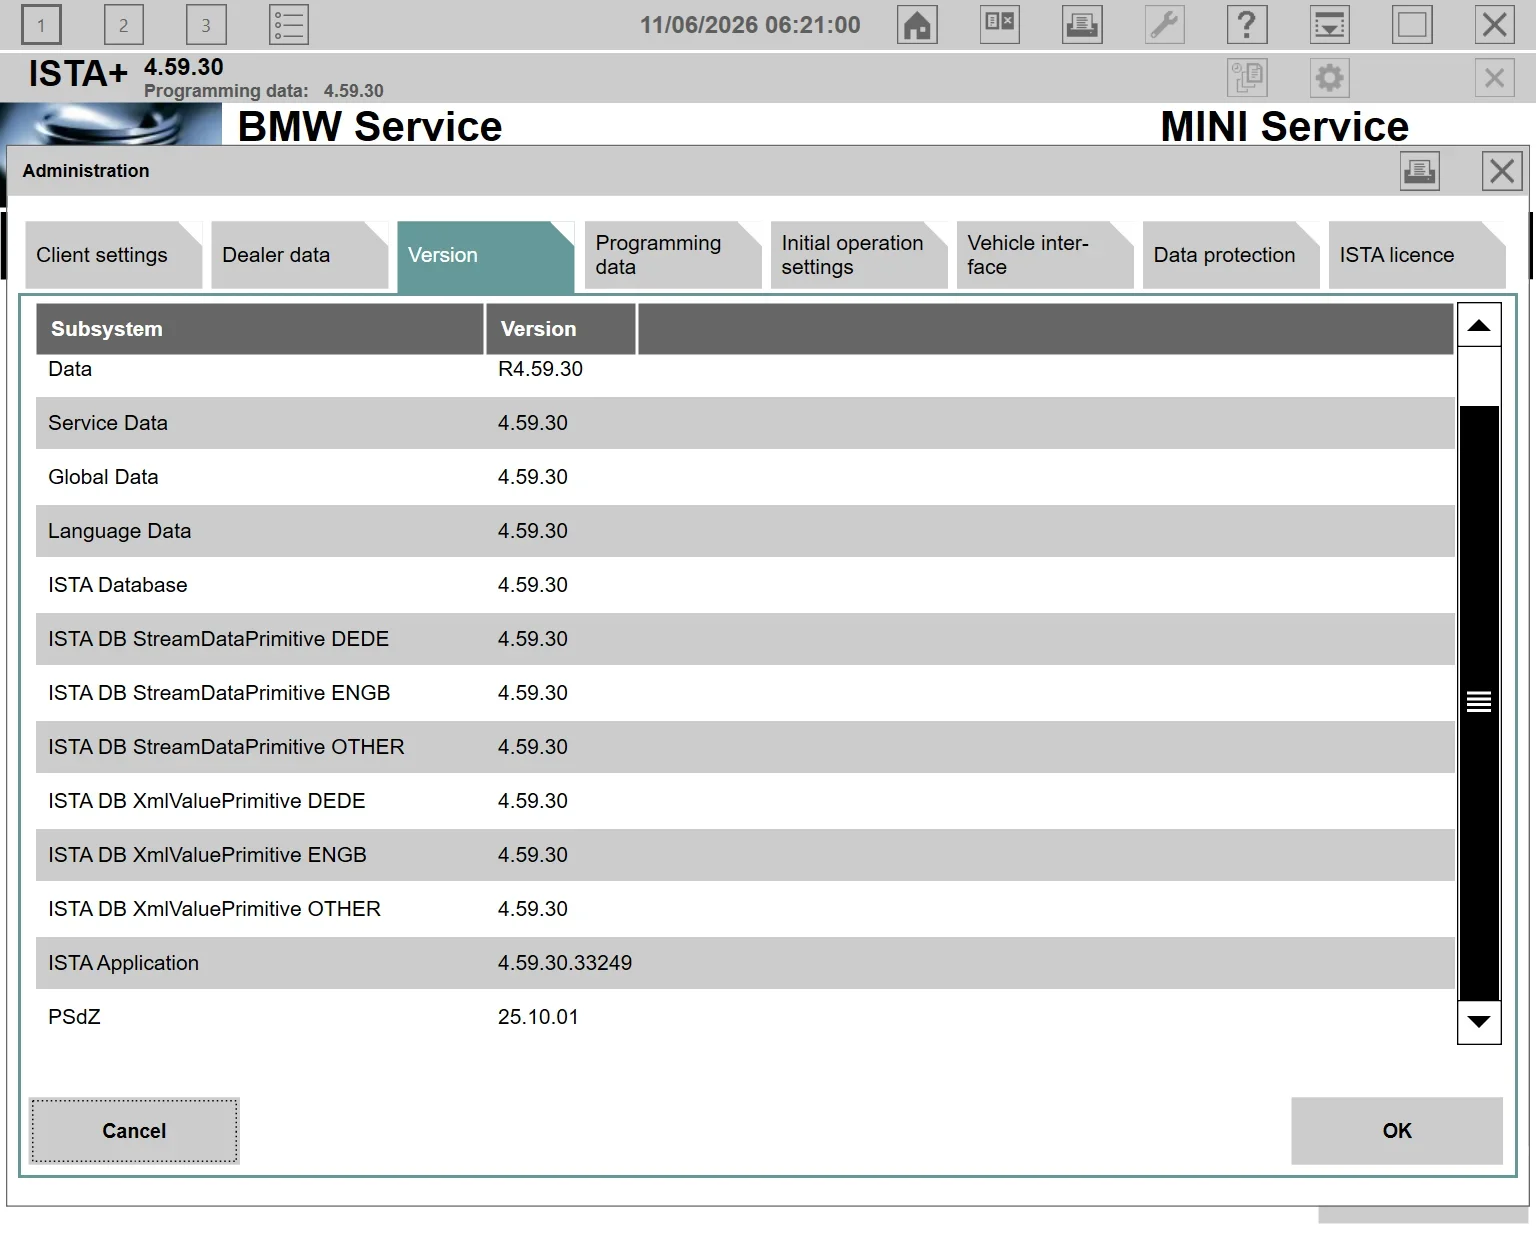Click the top toolbar print icon
1536x1233 pixels.
[x=1082, y=25]
